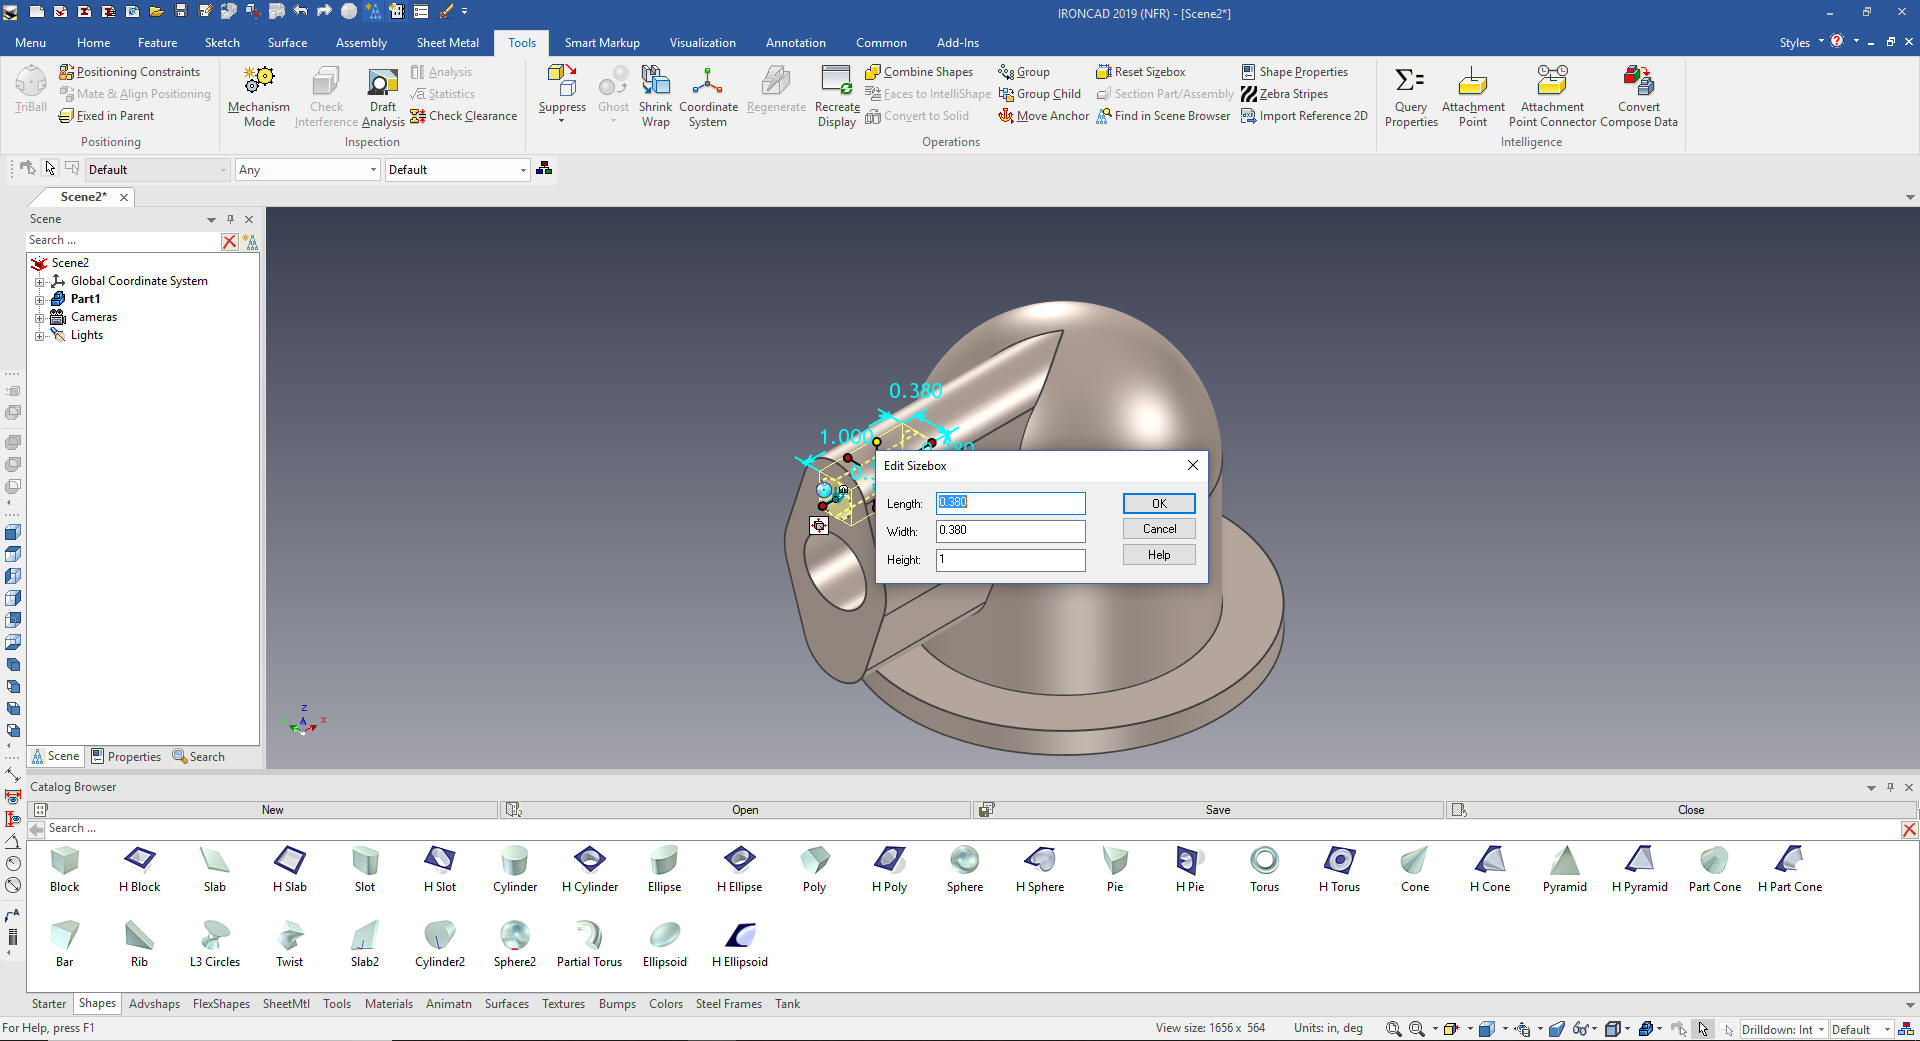
Task: Select the Cylinder shape in catalog
Action: 515,870
